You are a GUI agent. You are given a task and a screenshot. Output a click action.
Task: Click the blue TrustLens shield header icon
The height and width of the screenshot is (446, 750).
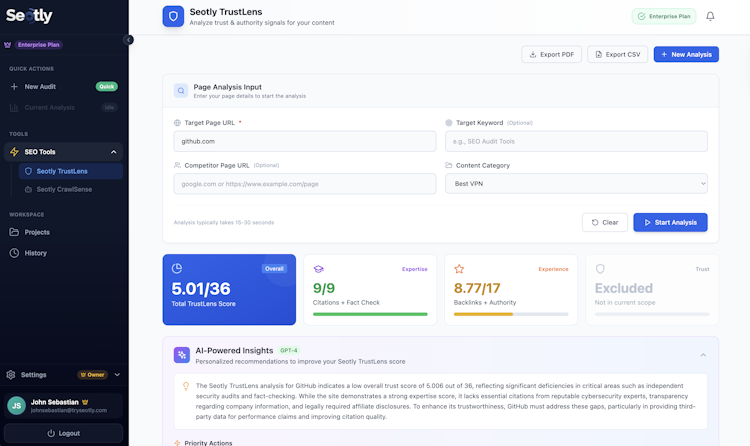tap(173, 16)
